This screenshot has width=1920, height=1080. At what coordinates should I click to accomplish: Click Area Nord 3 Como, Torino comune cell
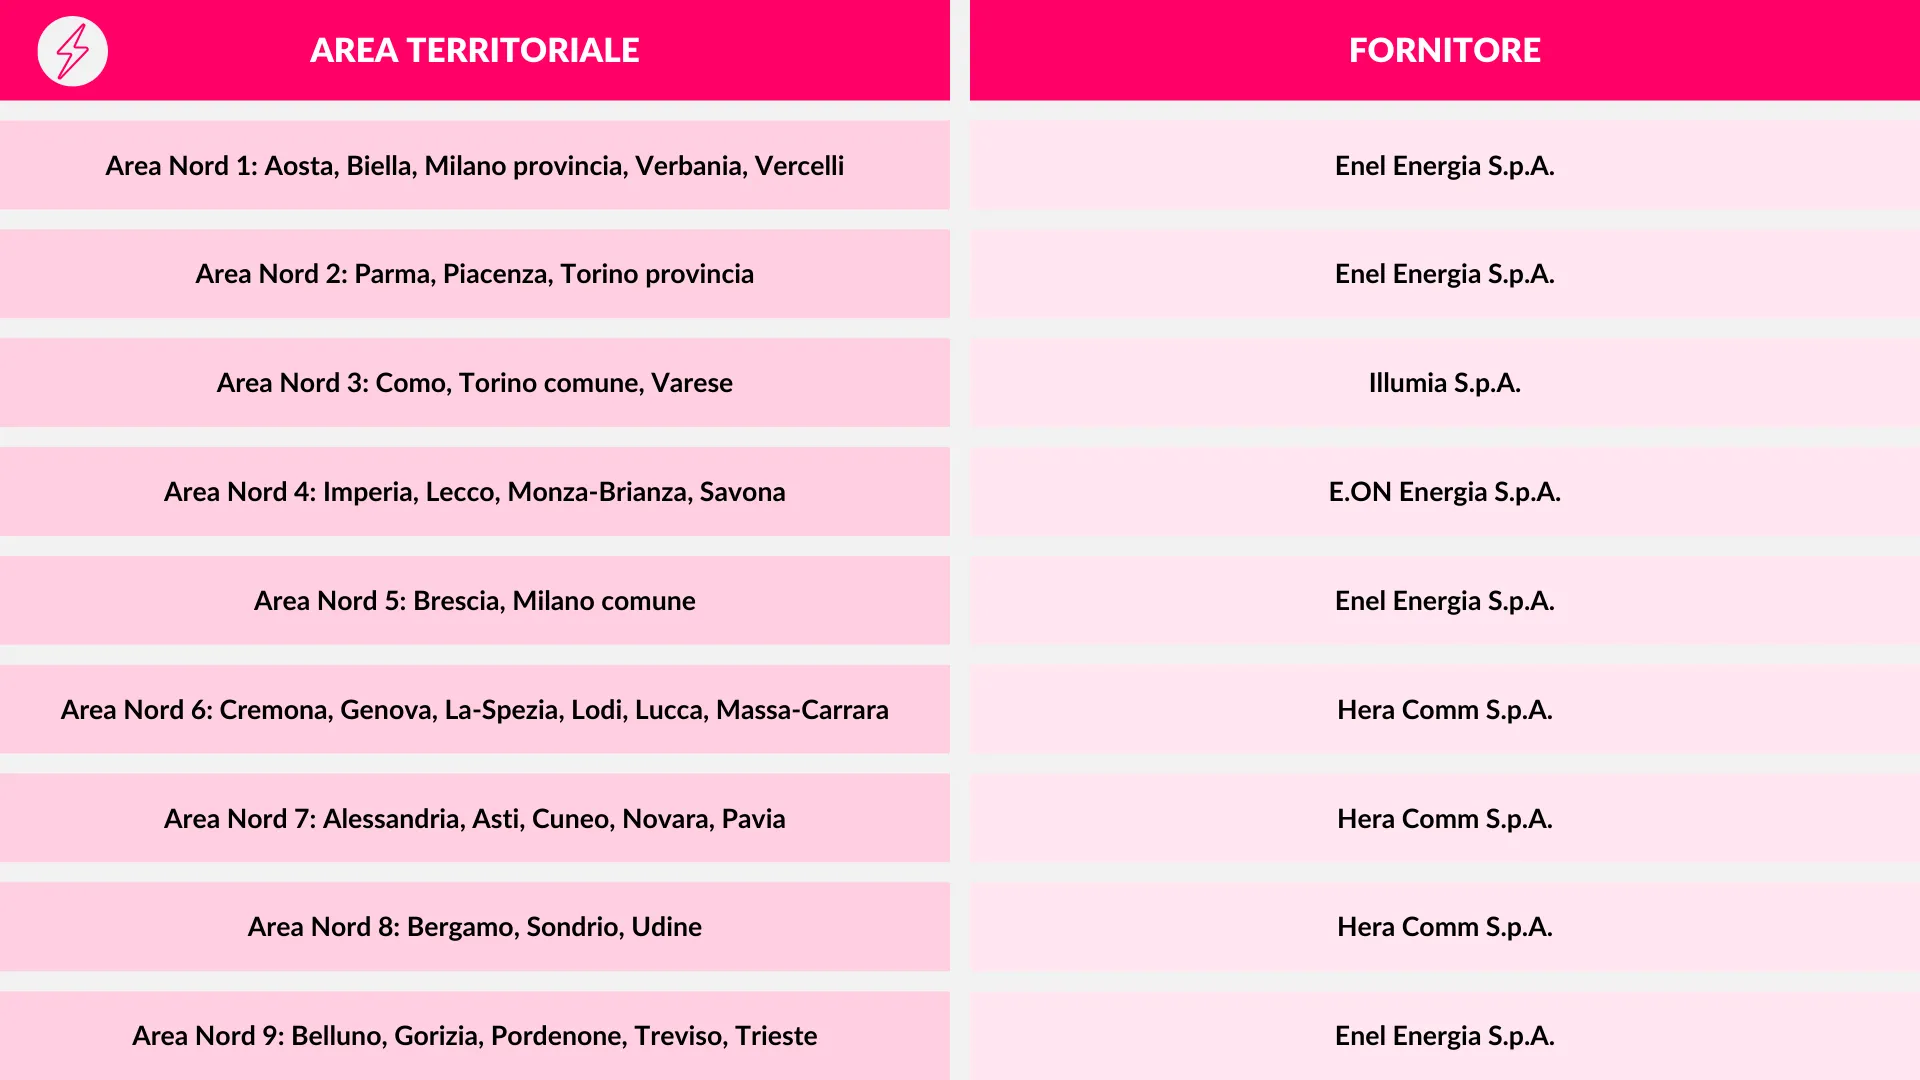point(474,383)
